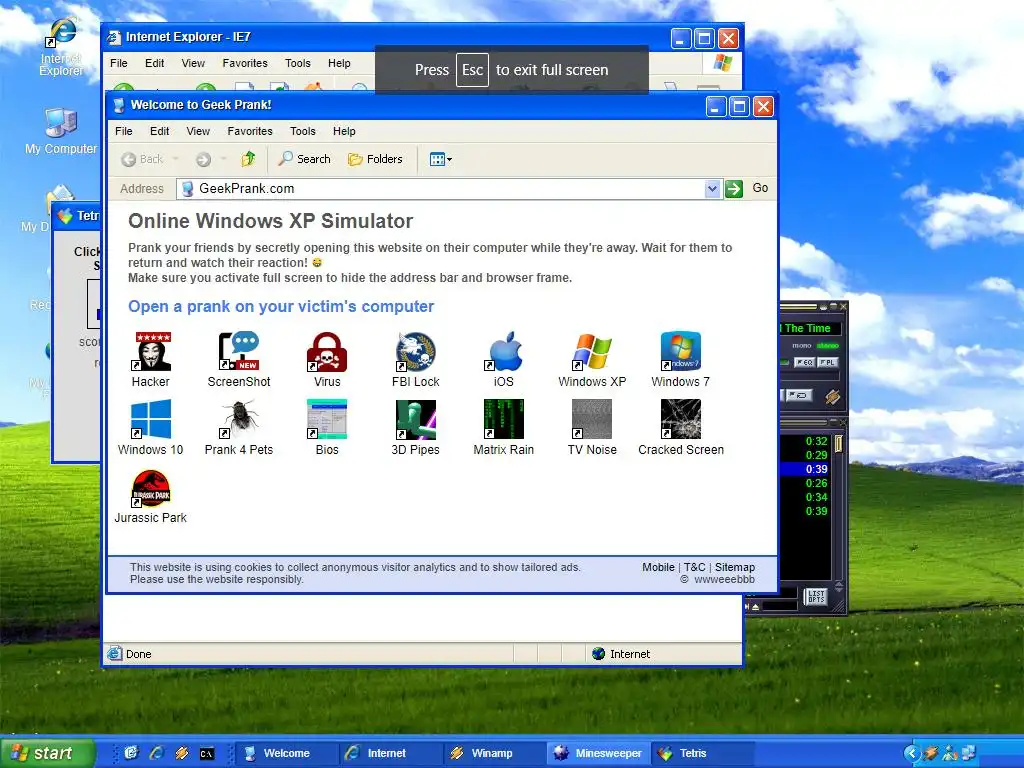The width and height of the screenshot is (1024, 768).
Task: Open Favorites menu in Welcome window
Action: click(x=250, y=131)
